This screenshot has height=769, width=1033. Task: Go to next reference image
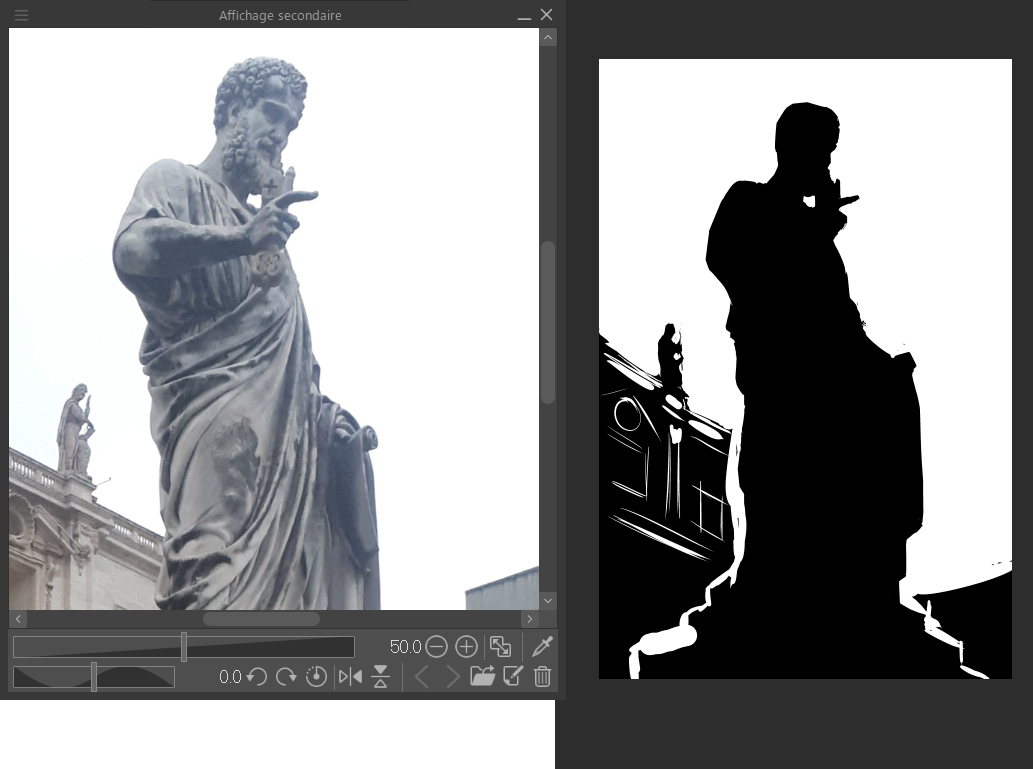452,677
